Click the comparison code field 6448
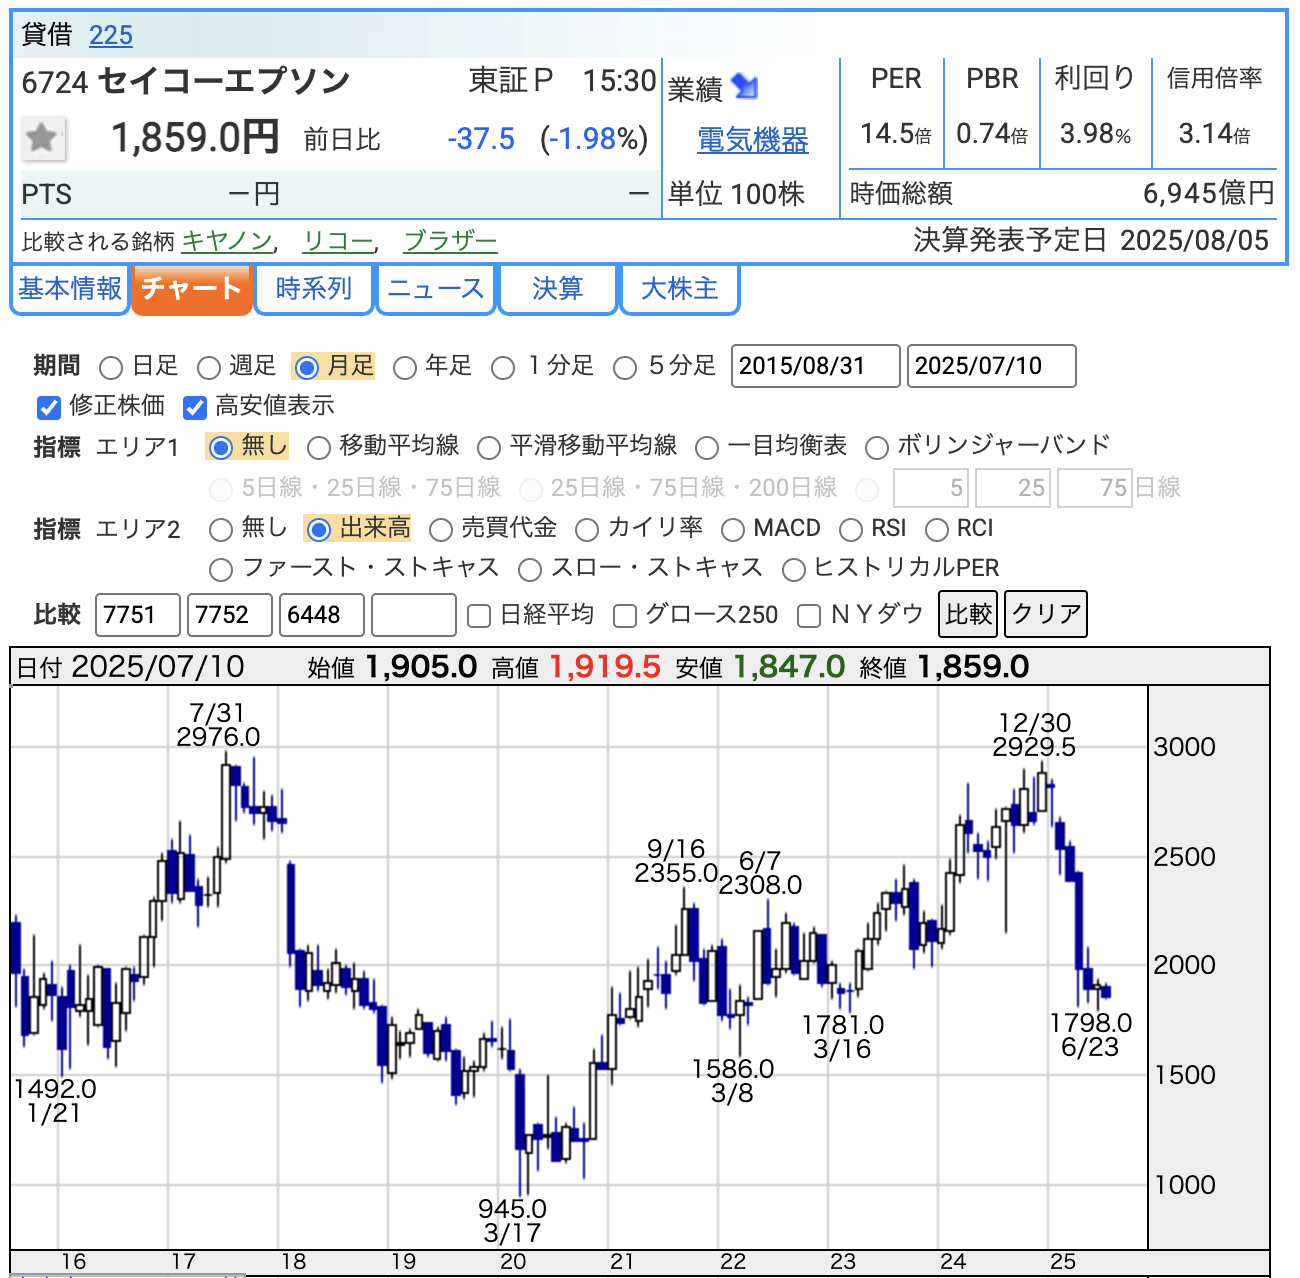Viewport: 1300px width, 1278px height. coord(322,615)
